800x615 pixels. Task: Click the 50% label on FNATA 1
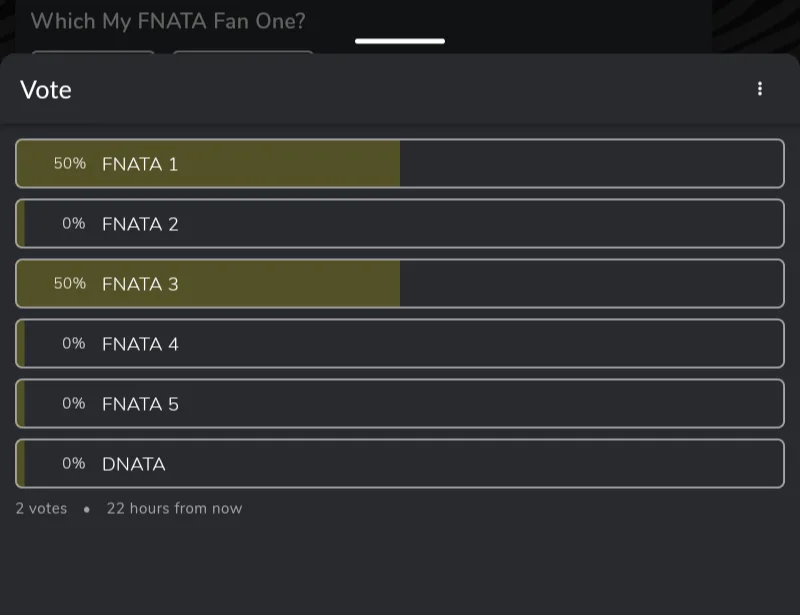coord(69,164)
